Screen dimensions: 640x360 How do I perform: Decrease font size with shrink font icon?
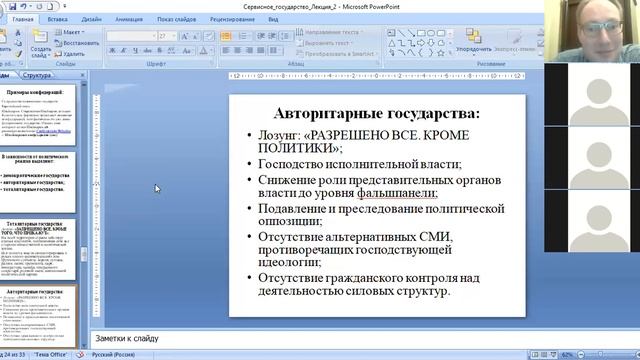[x=196, y=36]
